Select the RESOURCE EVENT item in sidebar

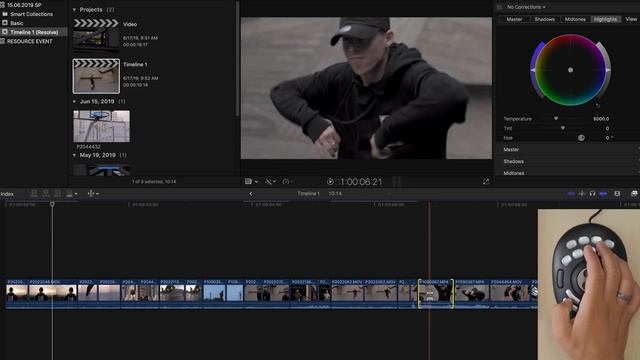(x=29, y=41)
